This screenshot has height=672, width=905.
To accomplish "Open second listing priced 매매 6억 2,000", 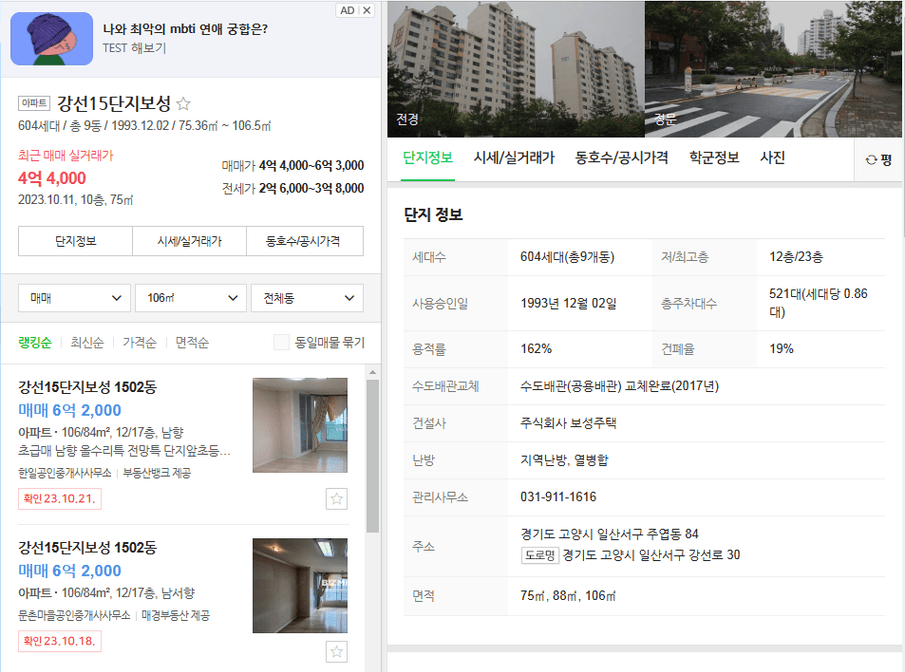I will tap(70, 570).
